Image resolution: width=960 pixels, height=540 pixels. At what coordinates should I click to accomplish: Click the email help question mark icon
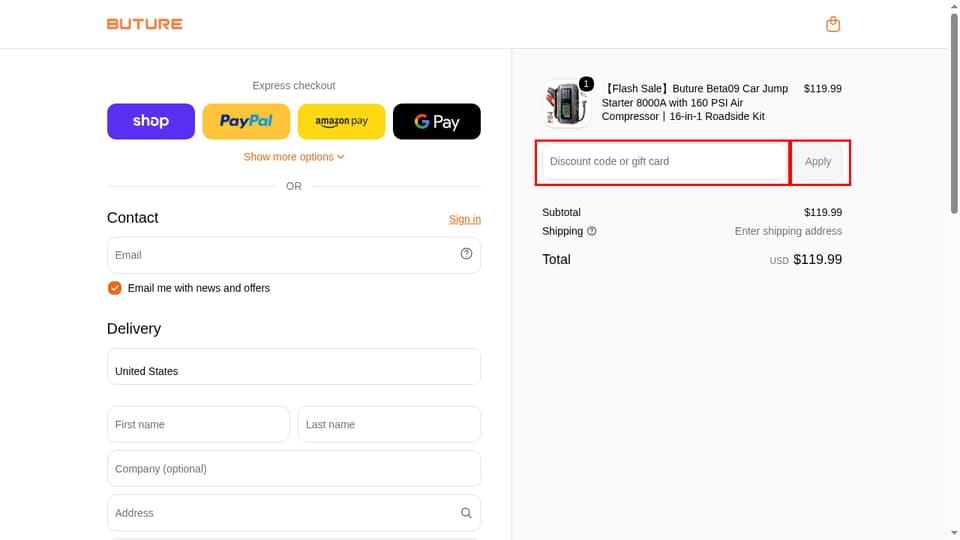pyautogui.click(x=466, y=253)
